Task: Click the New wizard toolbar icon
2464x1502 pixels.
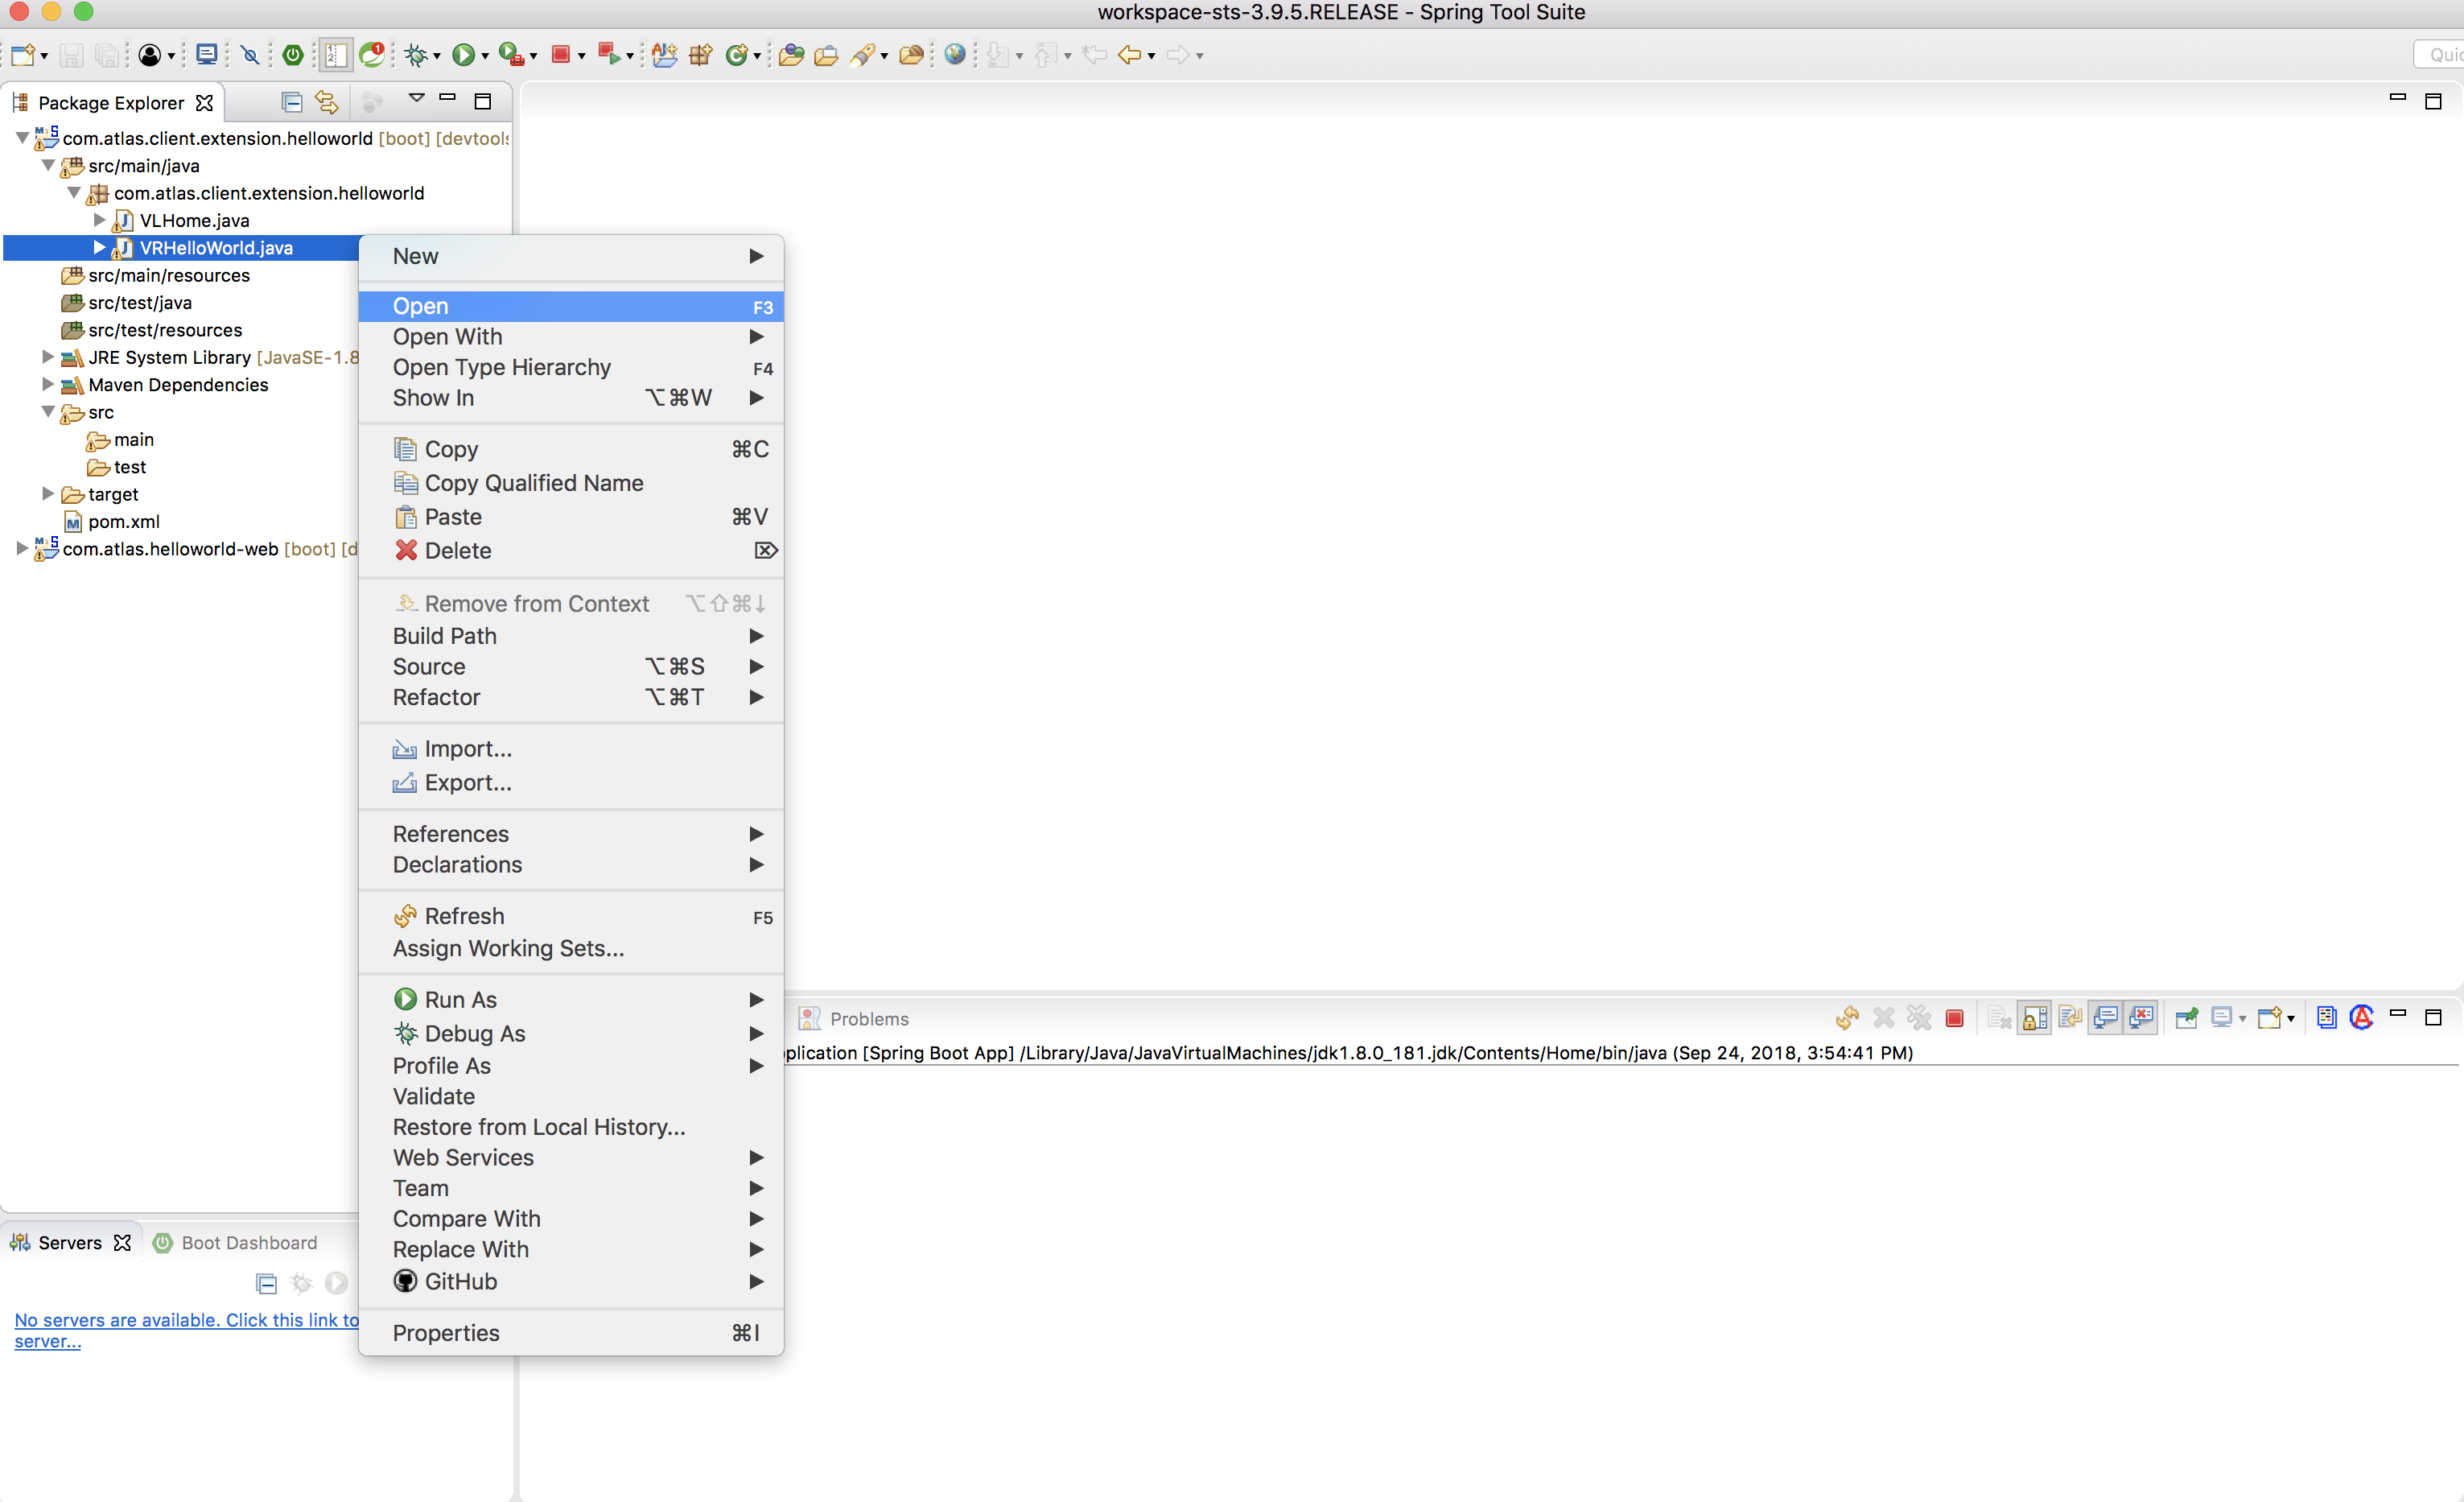Action: (x=23, y=55)
